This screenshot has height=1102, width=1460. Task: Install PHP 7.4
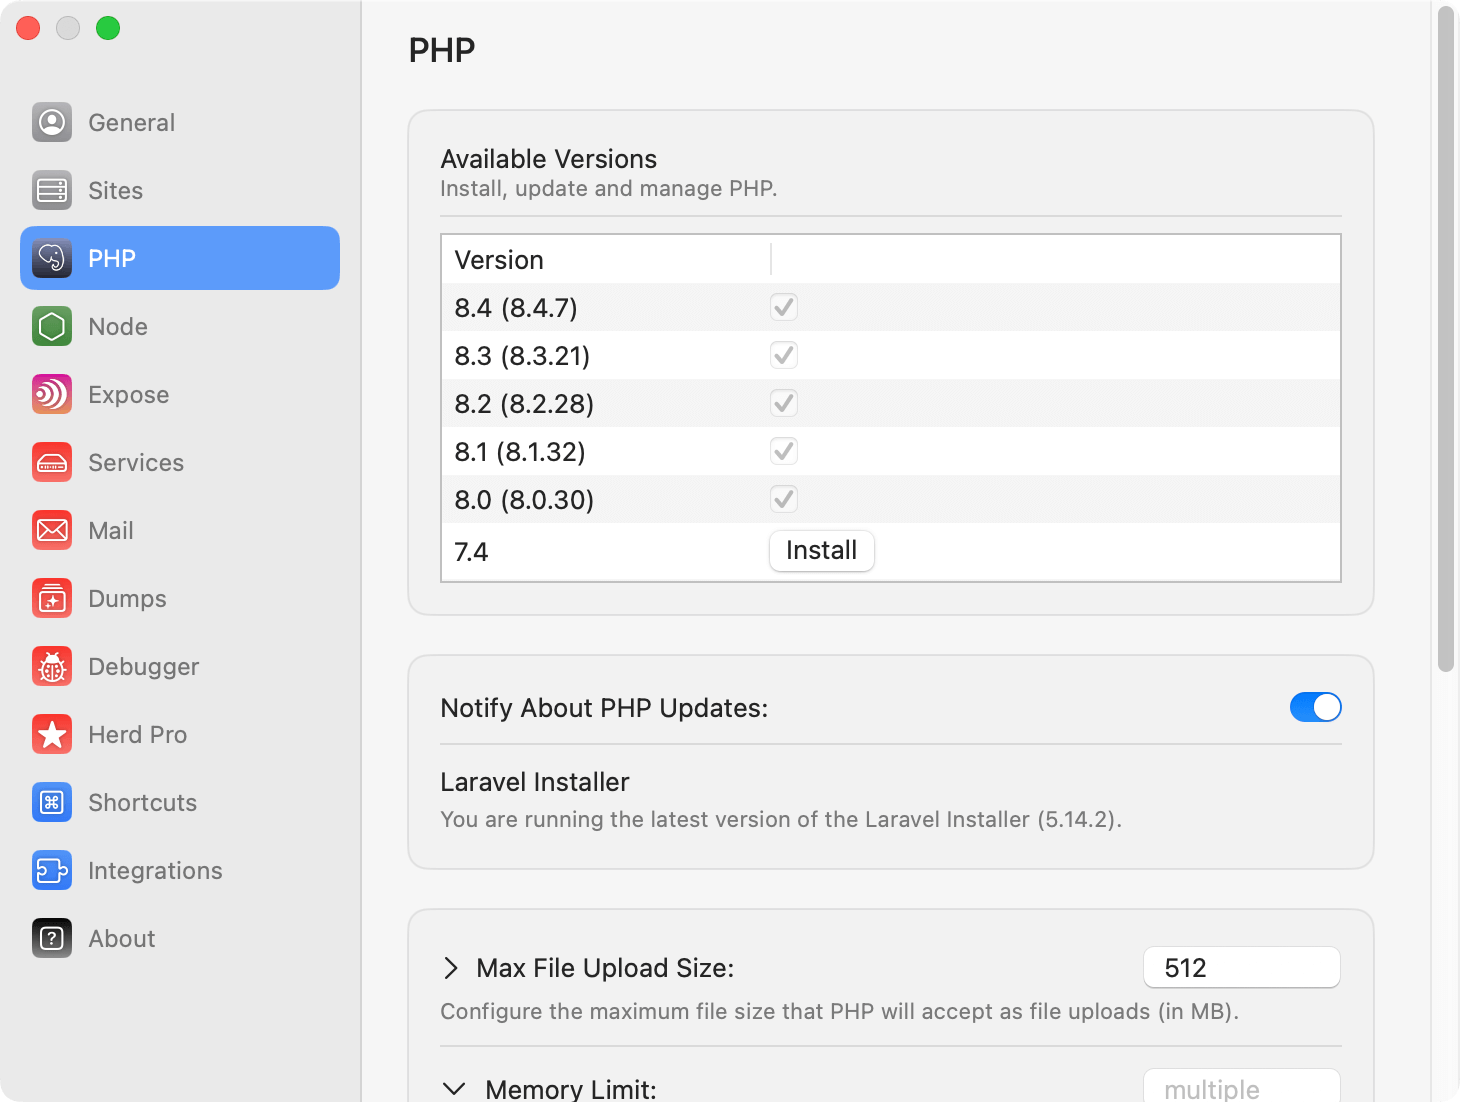click(821, 550)
